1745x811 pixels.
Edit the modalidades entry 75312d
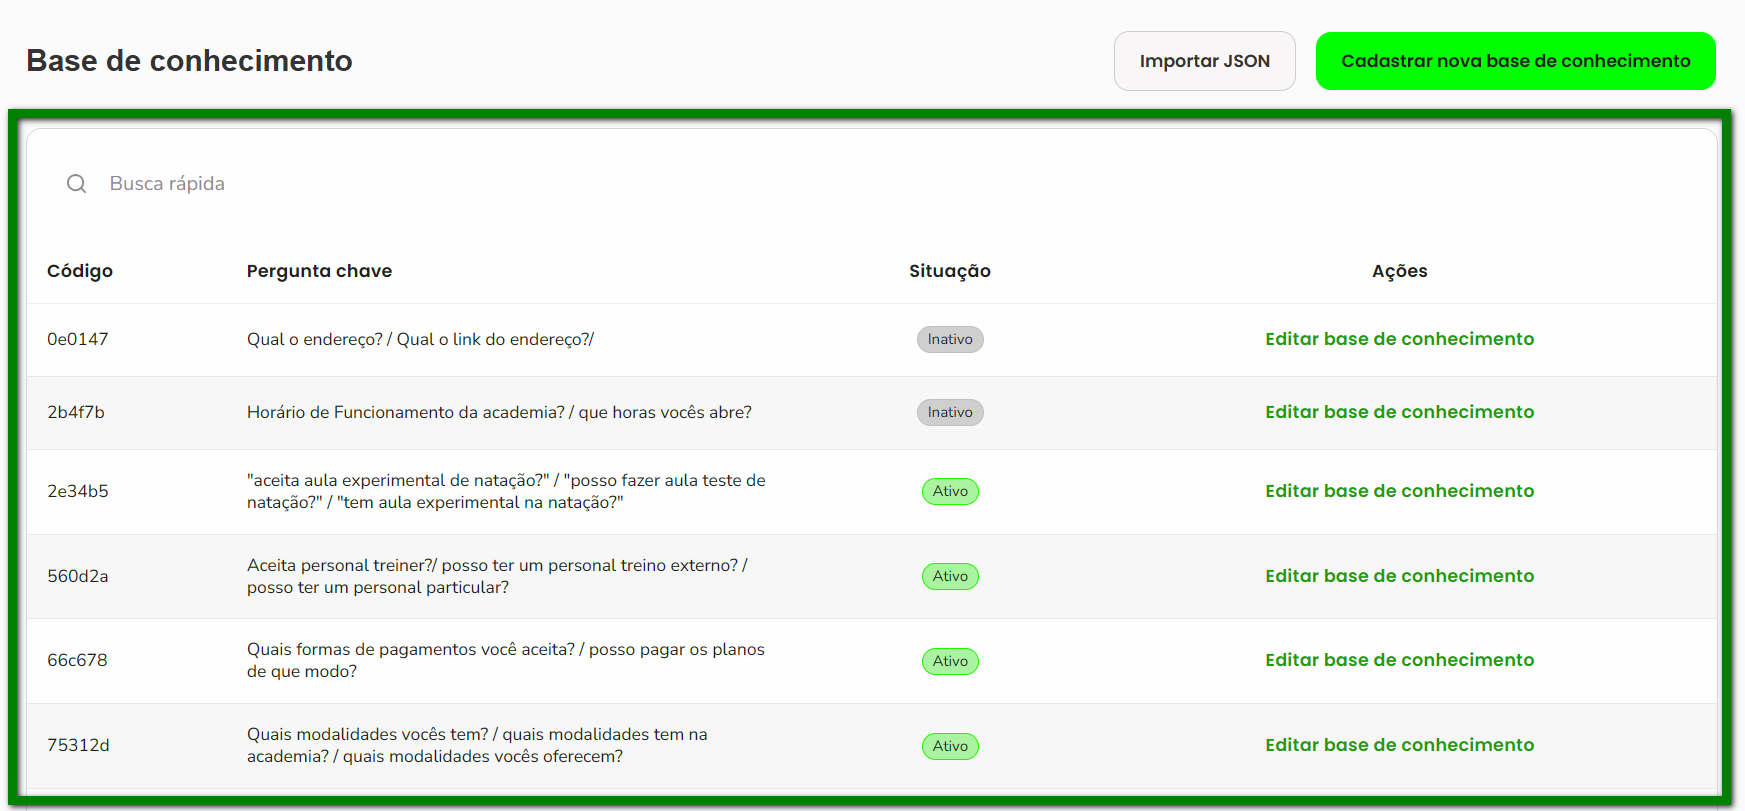[x=1399, y=745]
